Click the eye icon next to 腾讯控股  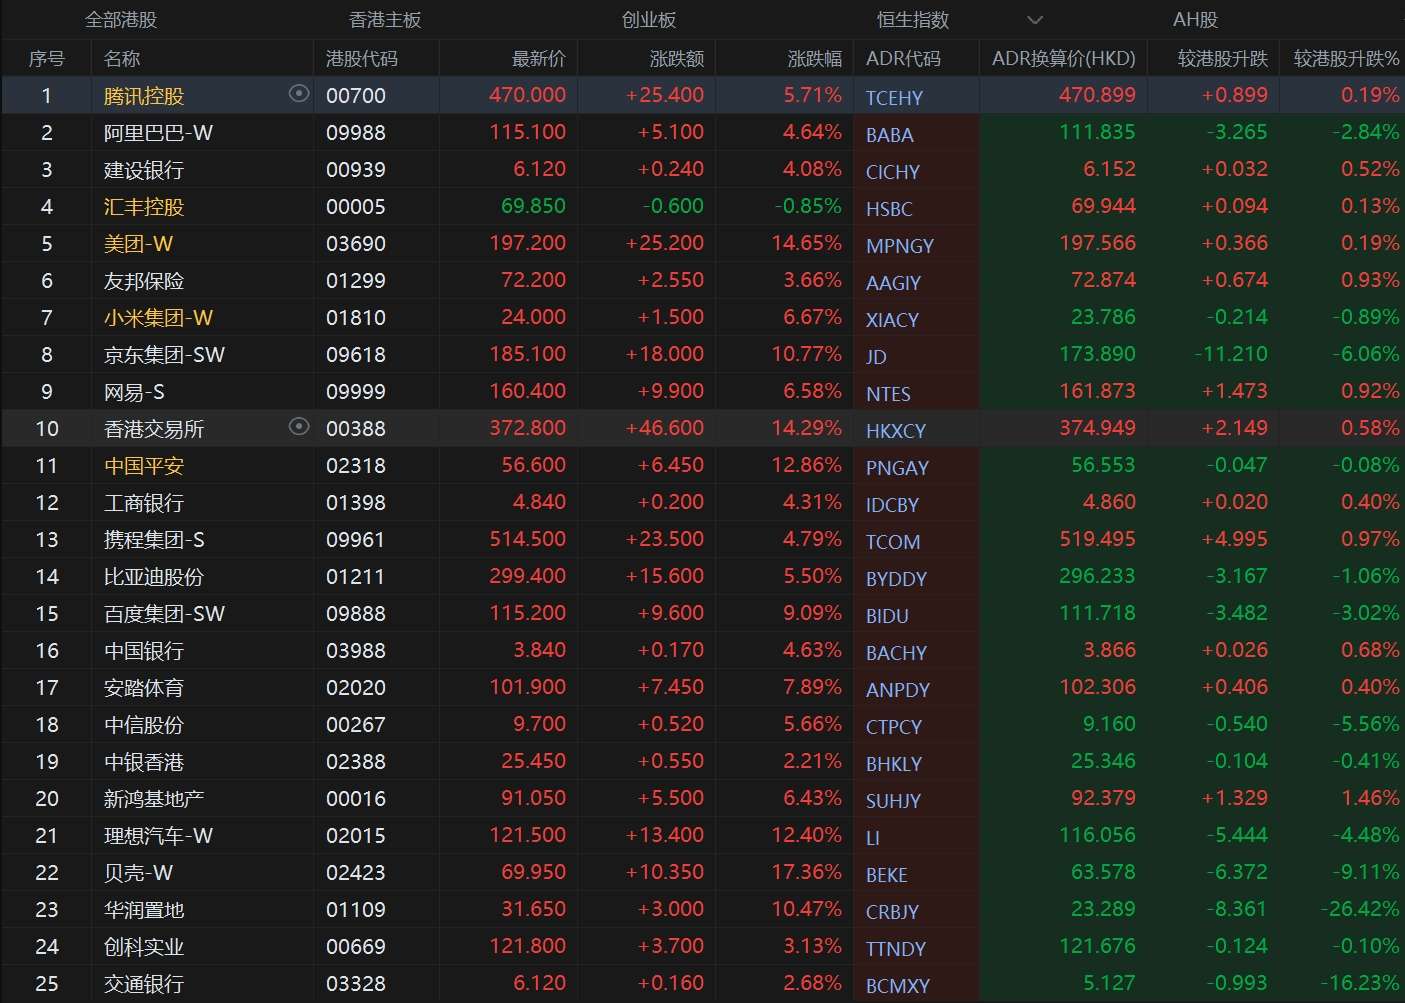click(297, 94)
